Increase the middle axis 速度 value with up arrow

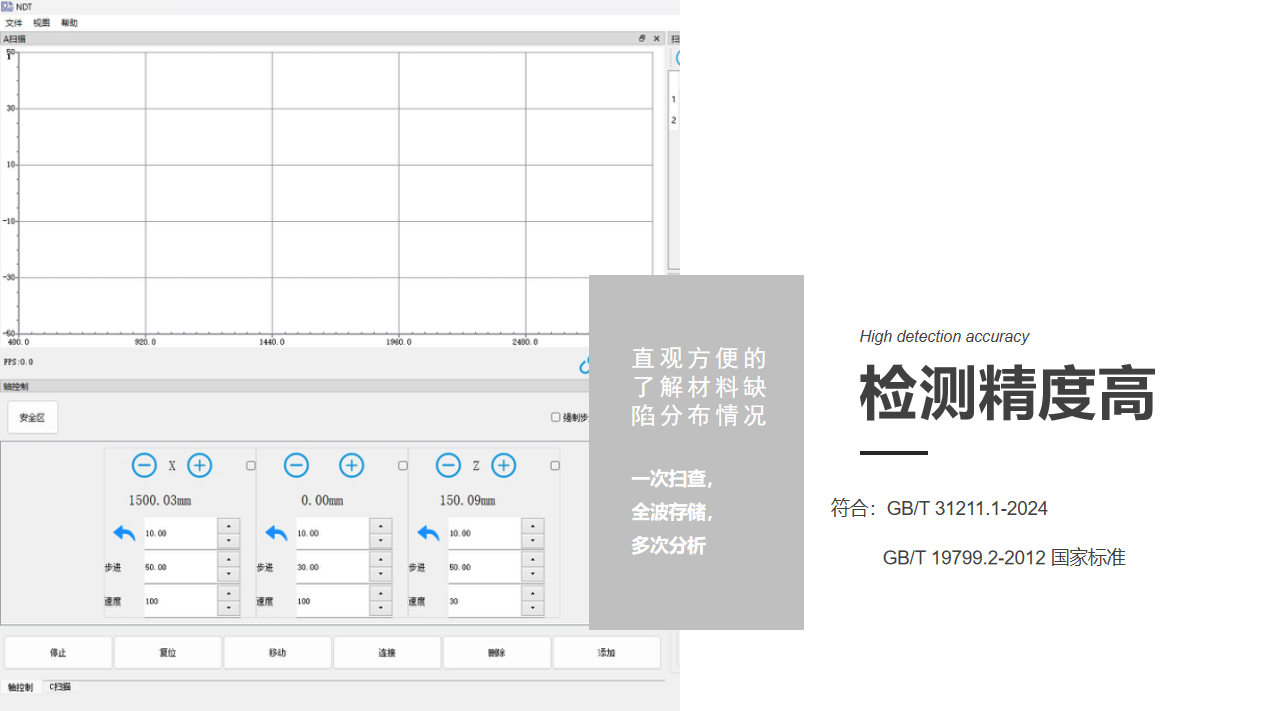pyautogui.click(x=381, y=594)
